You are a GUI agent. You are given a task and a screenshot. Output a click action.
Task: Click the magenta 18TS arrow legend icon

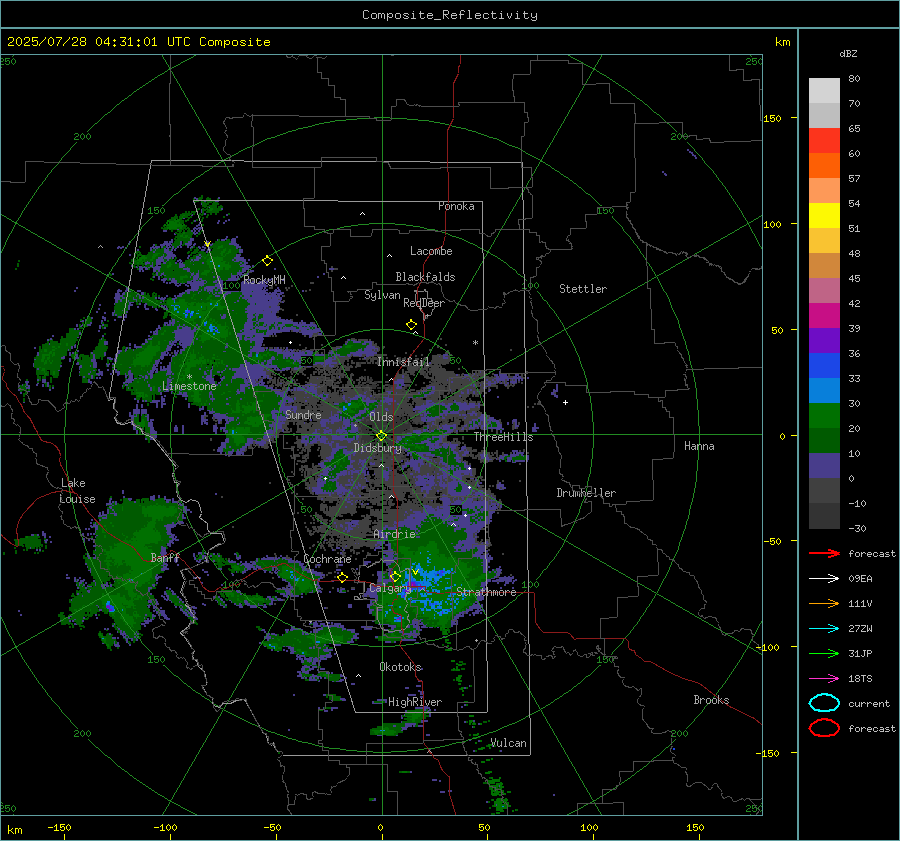click(824, 679)
